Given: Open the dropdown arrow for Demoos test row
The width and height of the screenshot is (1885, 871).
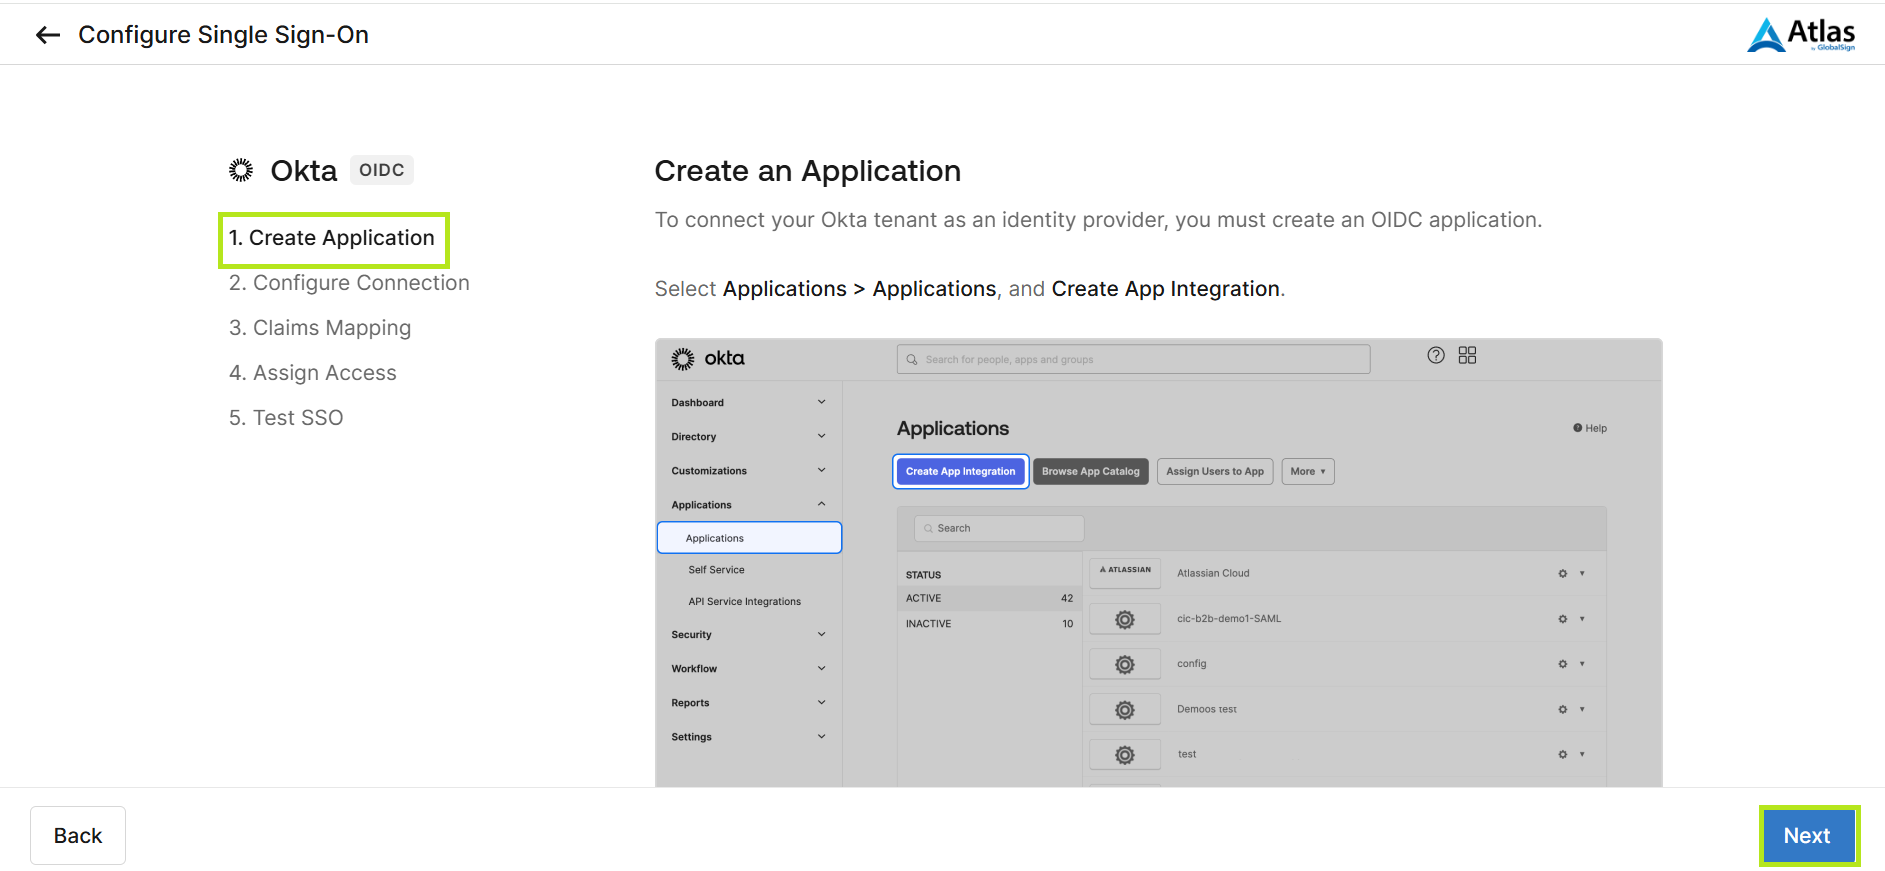Looking at the screenshot, I should click(1582, 709).
